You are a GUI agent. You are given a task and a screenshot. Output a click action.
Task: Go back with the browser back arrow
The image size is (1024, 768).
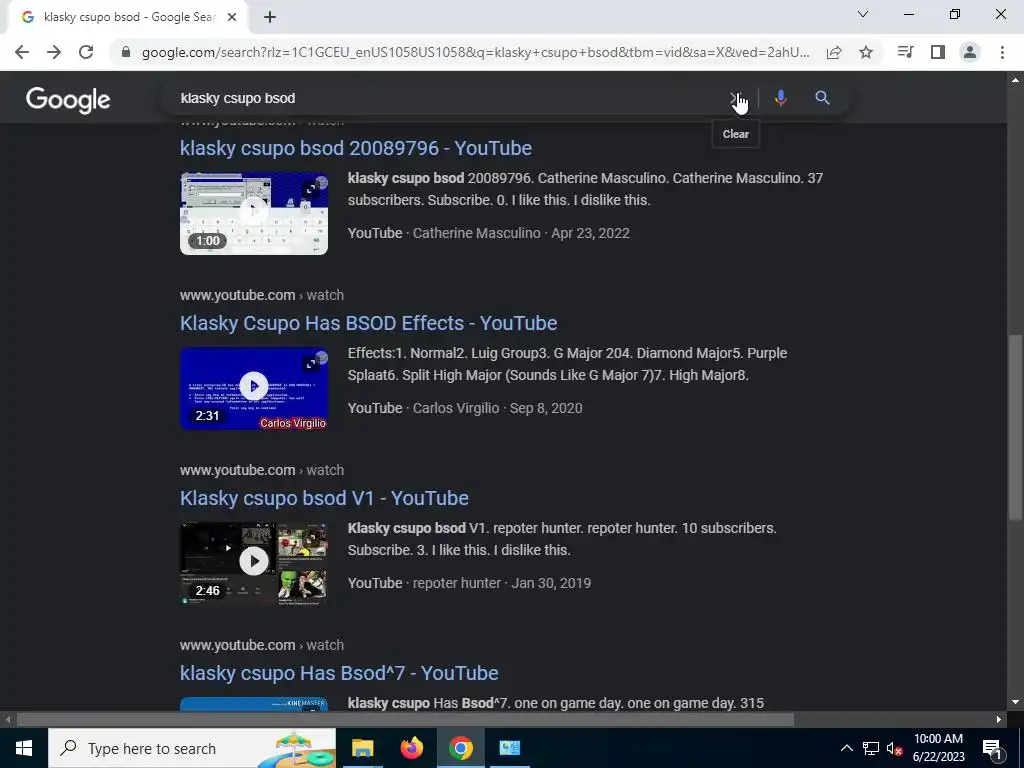tap(22, 52)
